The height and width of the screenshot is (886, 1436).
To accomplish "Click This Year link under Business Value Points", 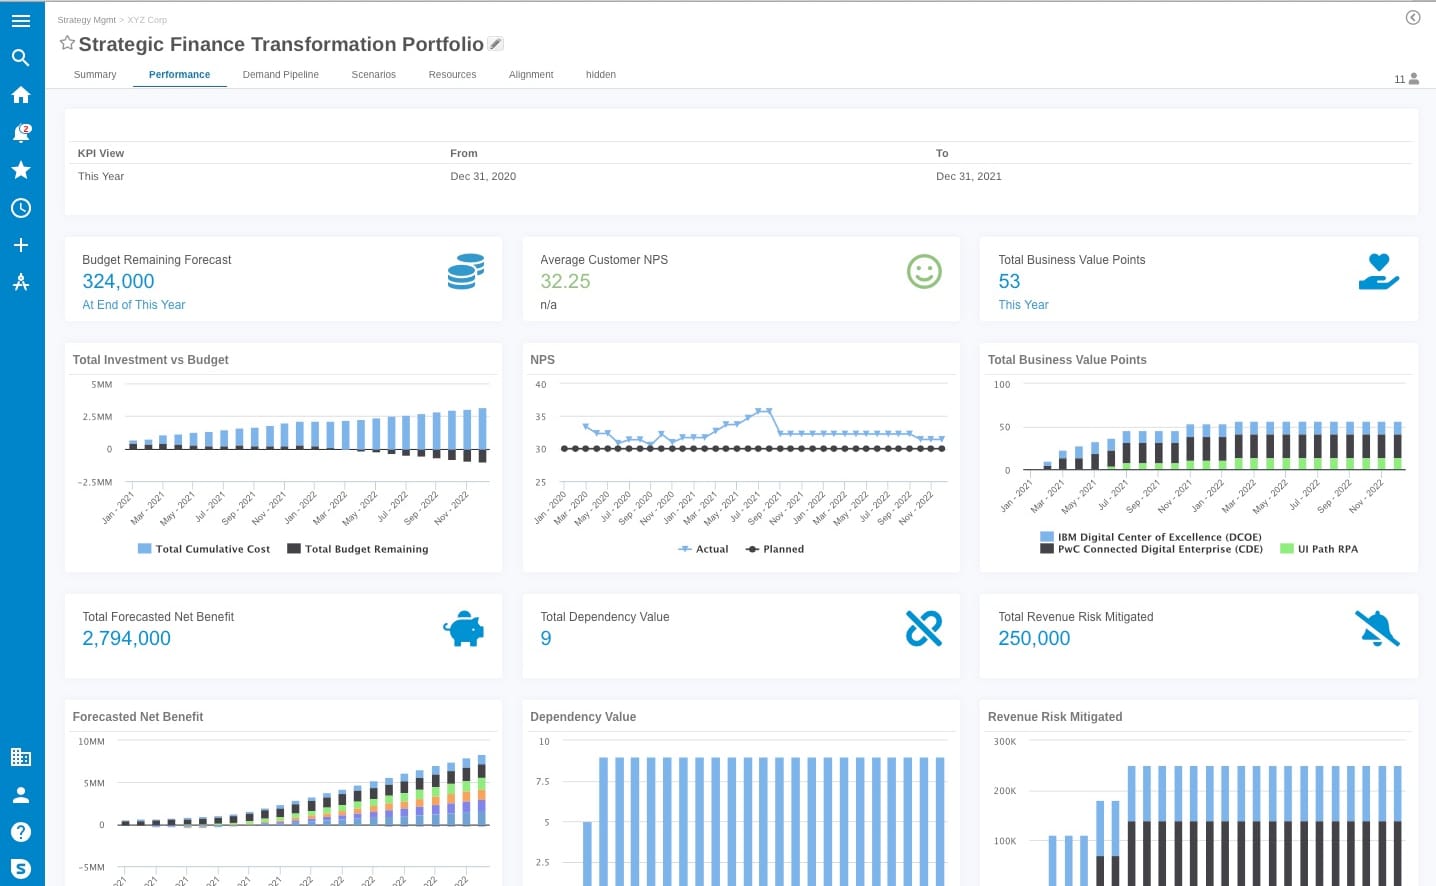I will pos(1023,305).
